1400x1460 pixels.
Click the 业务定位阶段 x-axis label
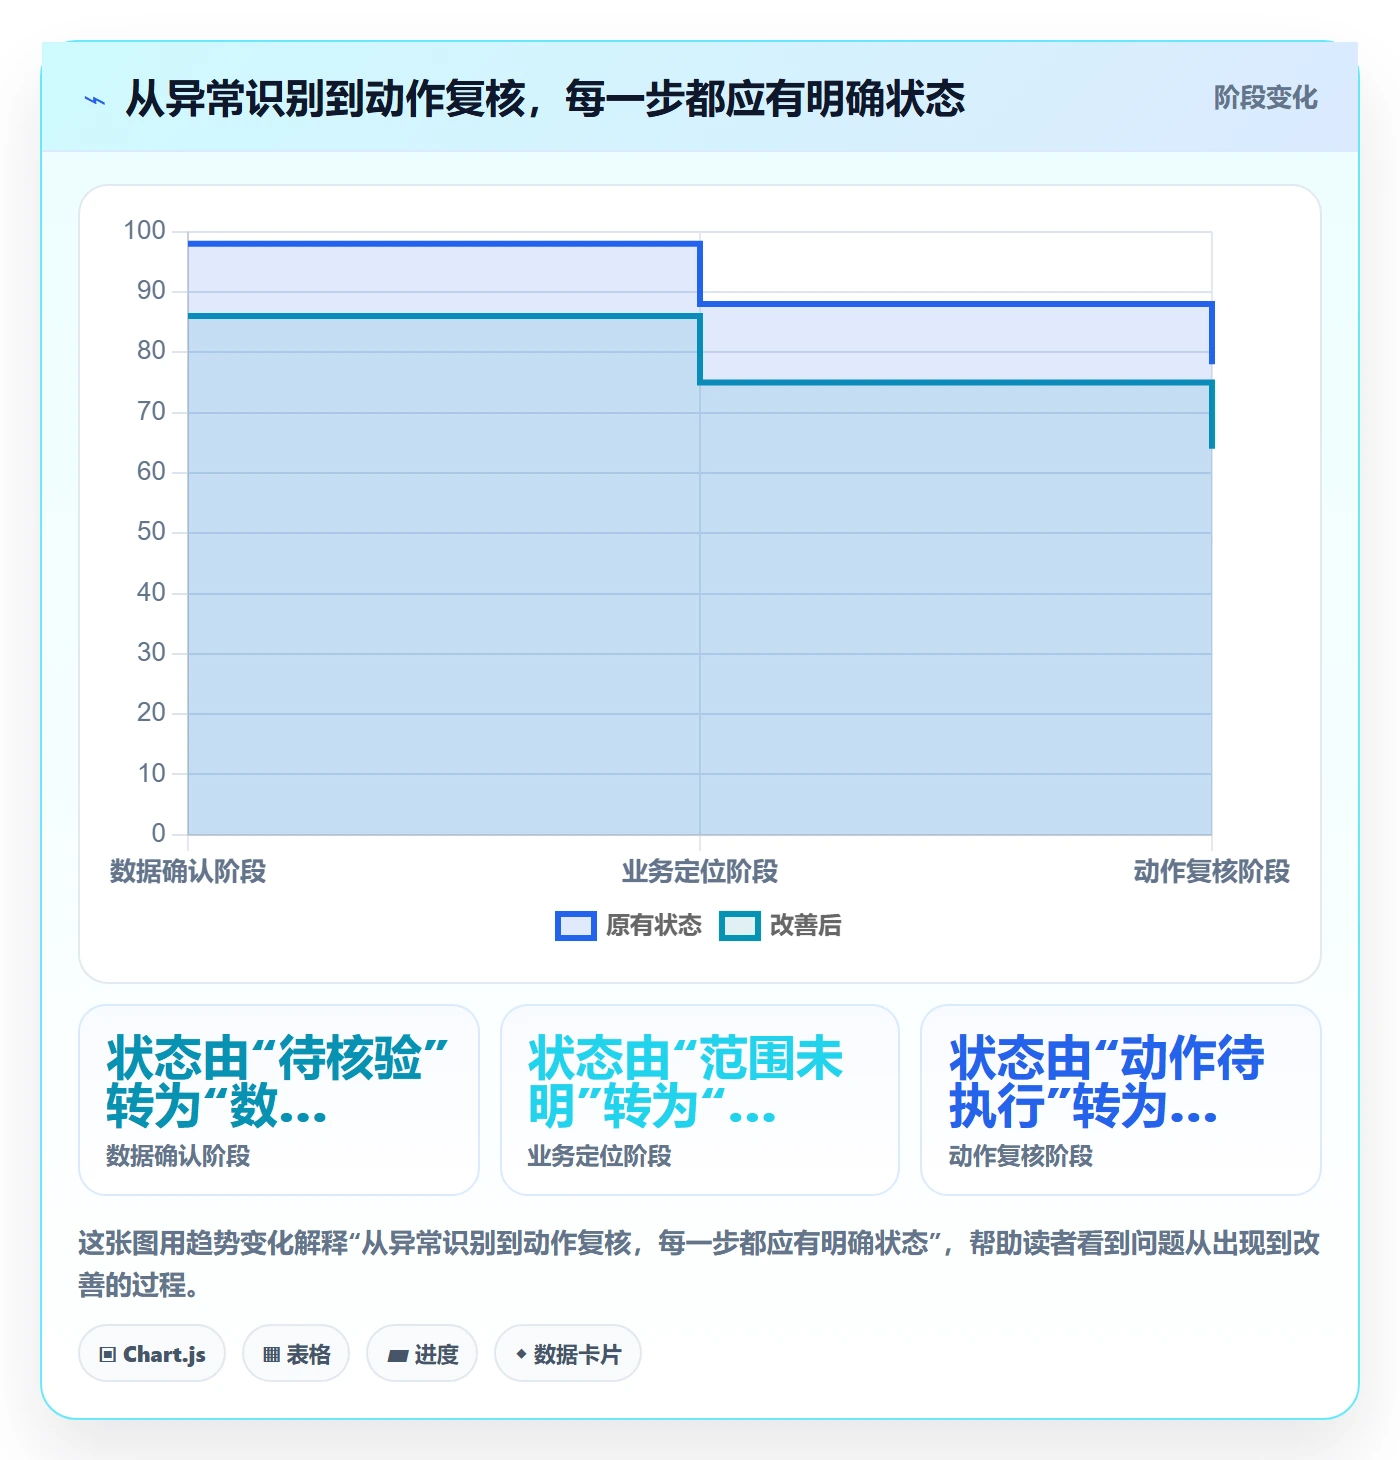click(x=700, y=872)
